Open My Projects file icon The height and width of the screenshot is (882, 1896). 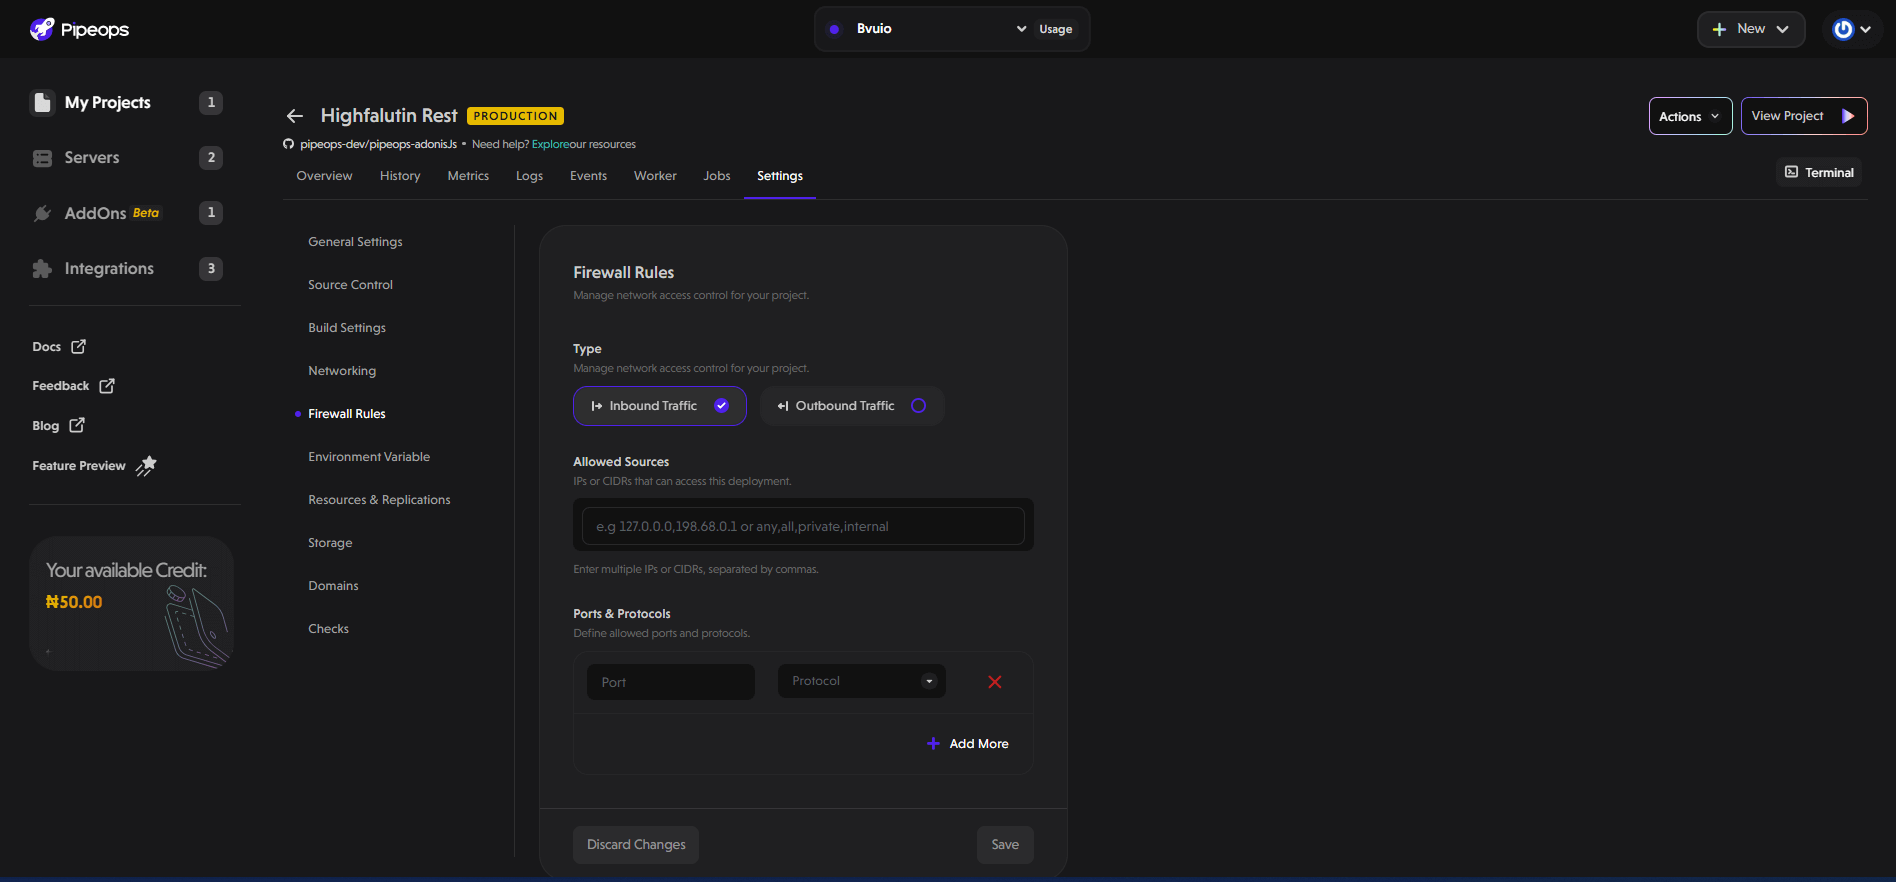pos(42,102)
